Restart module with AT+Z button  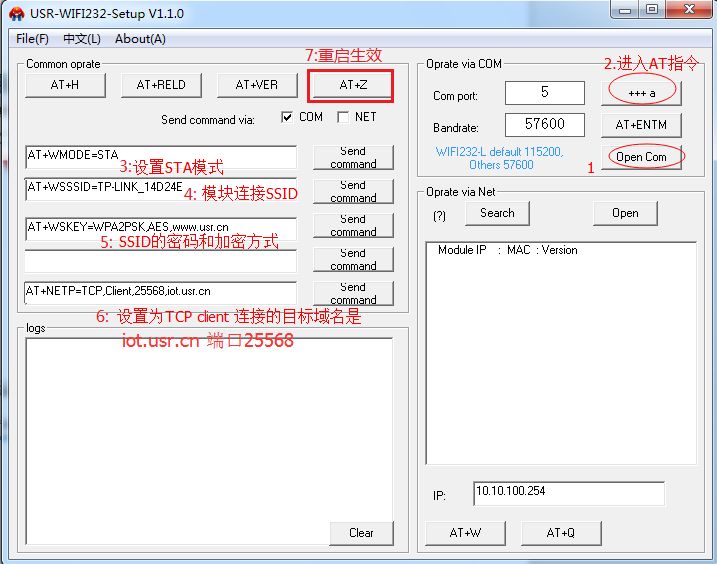point(352,85)
